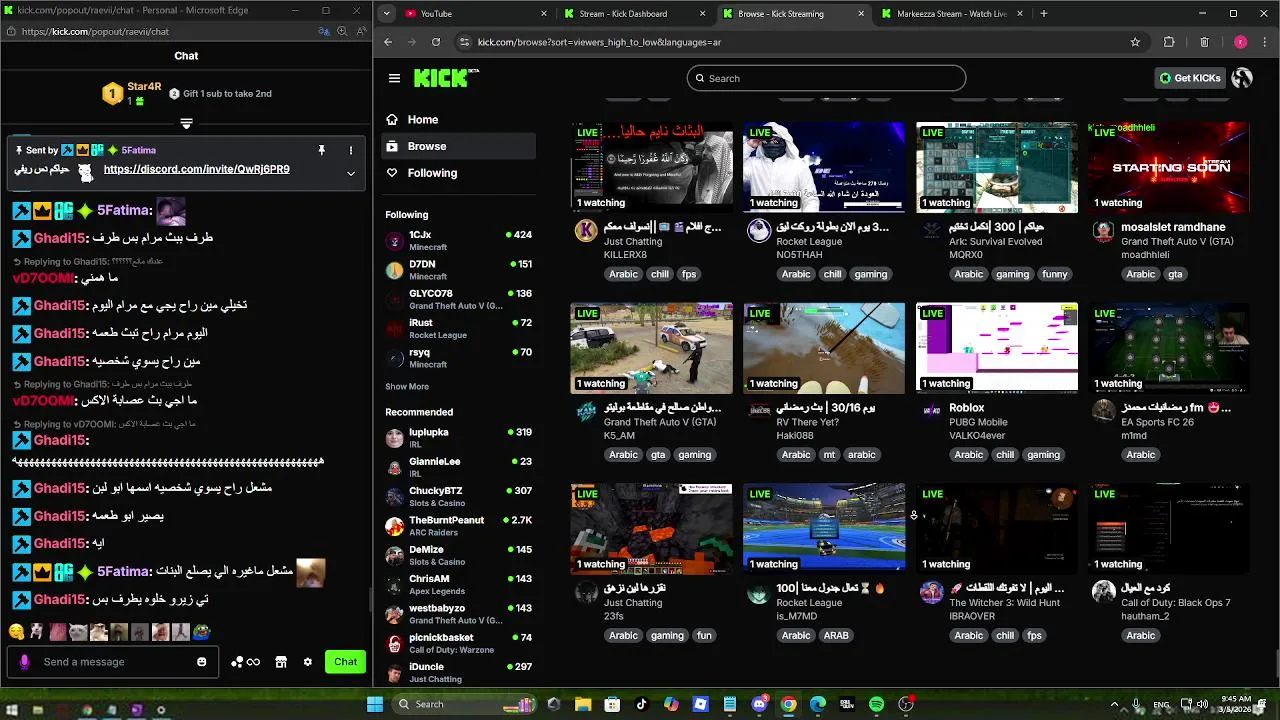Switch to Markeezza Stream browser tab
The image size is (1280, 720).
coord(952,14)
